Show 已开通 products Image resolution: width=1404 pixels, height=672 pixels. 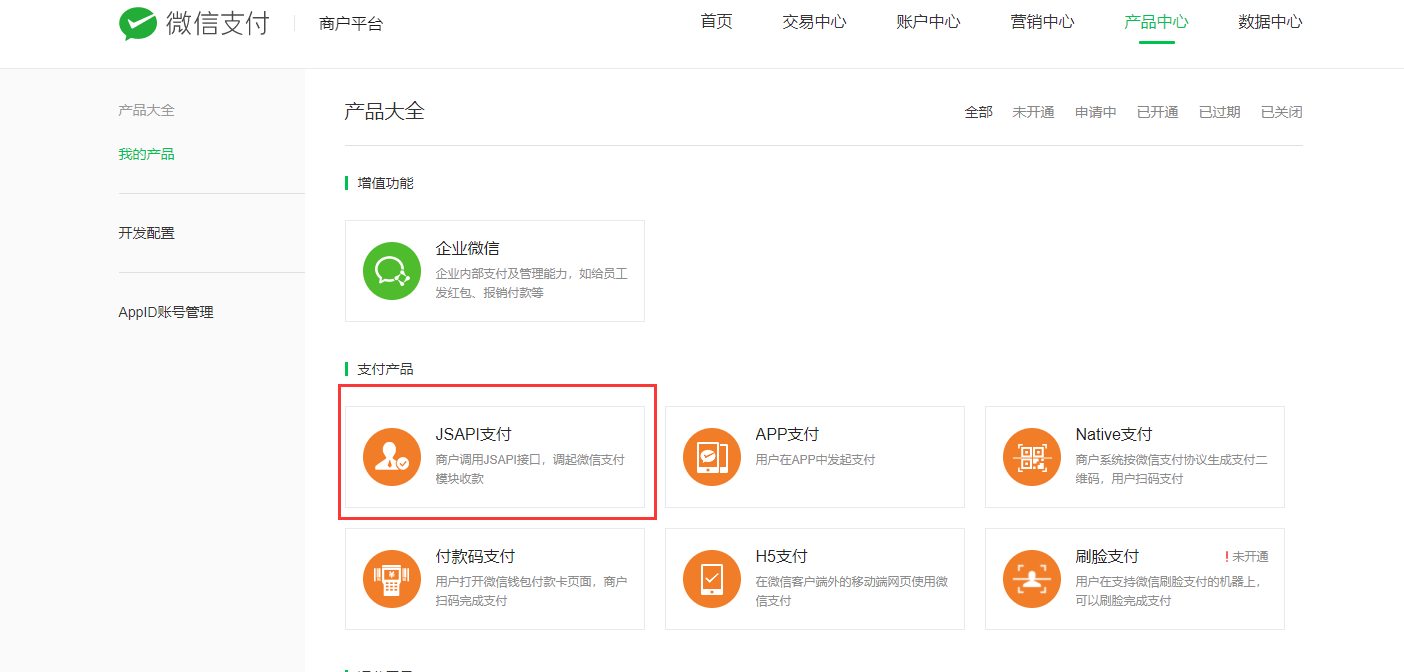point(1158,112)
